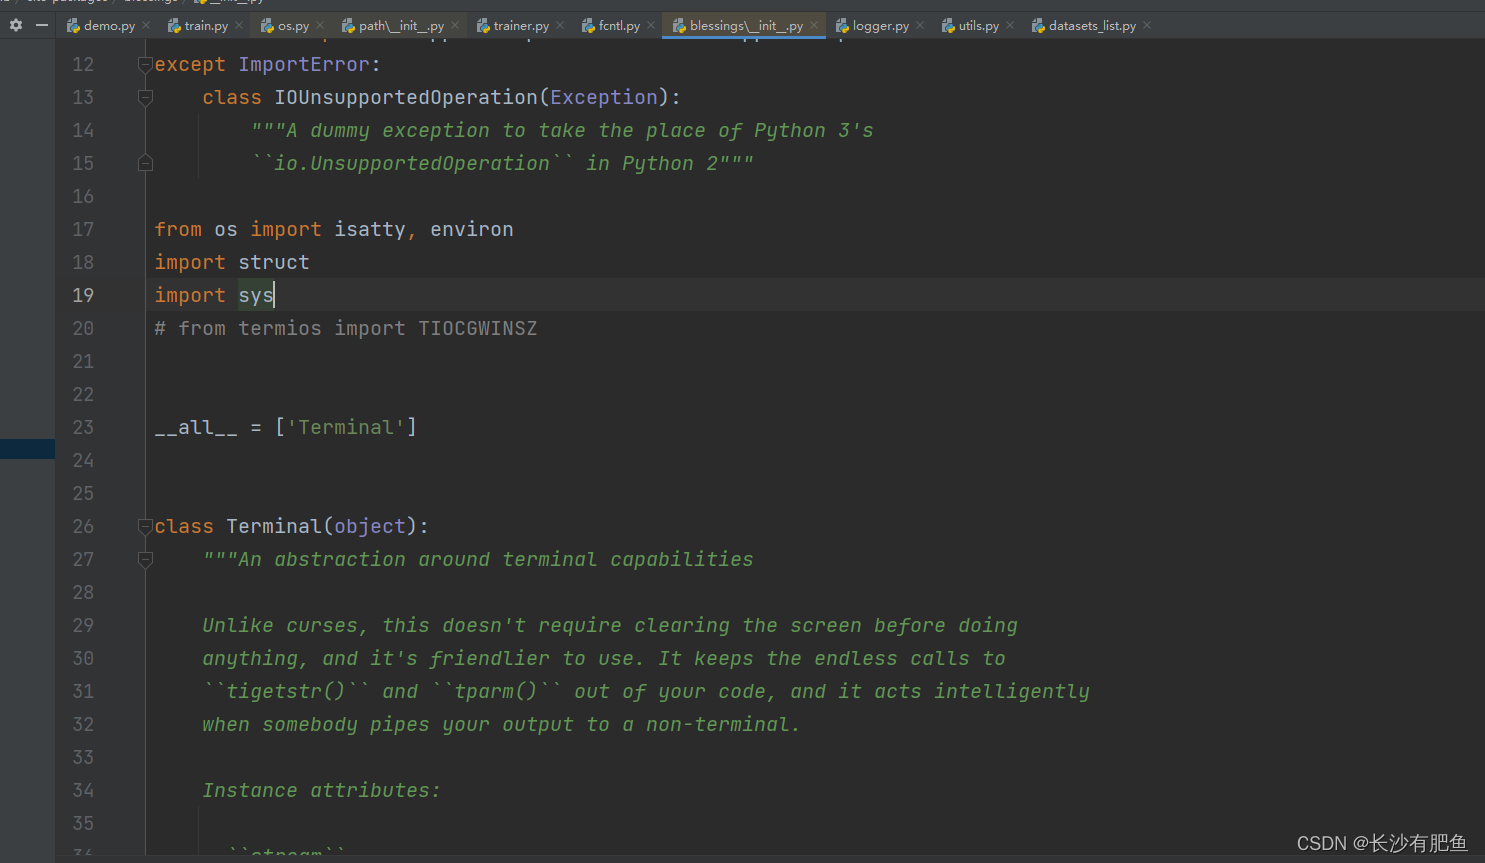The width and height of the screenshot is (1485, 863).
Task: Click on 'struct' in the import line
Action: 274,262
